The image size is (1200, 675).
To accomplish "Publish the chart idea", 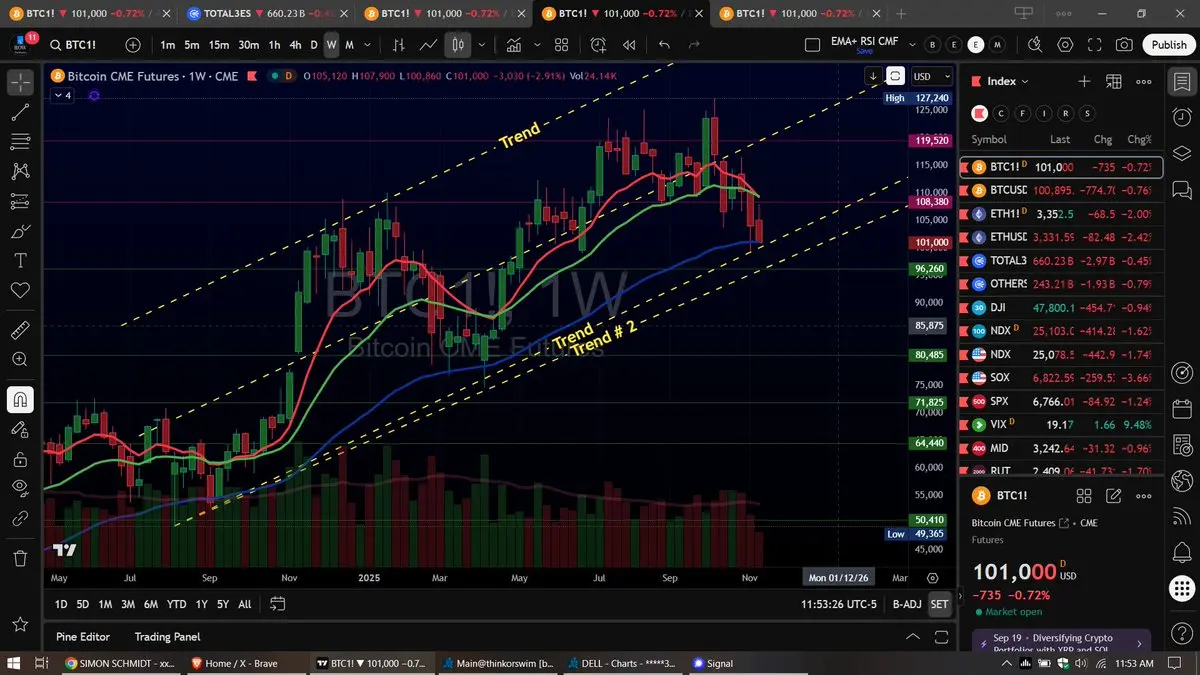I will [1169, 45].
